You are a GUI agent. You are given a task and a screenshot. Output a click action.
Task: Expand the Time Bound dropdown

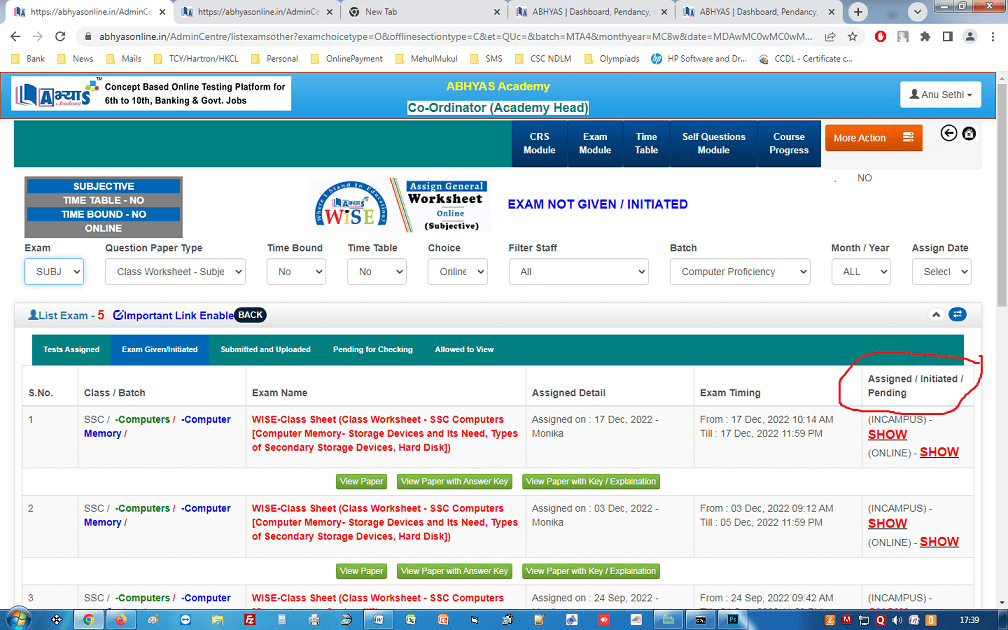(x=296, y=271)
